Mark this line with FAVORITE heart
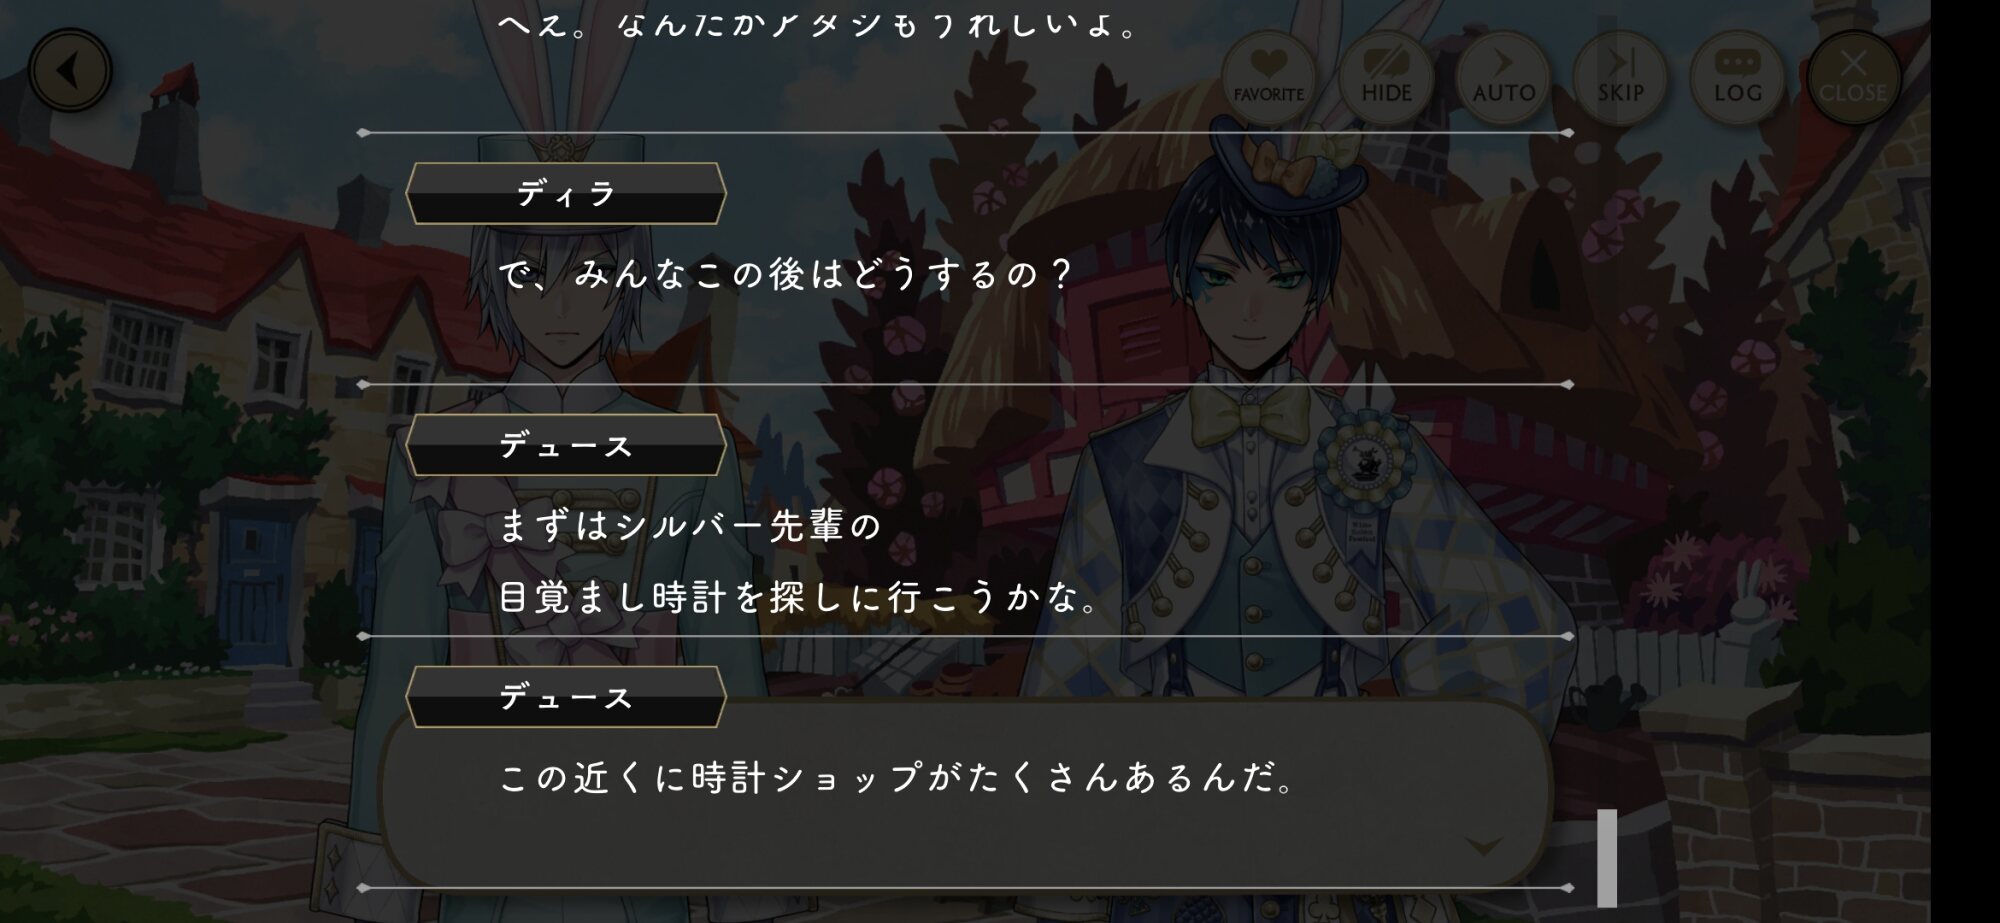Viewport: 2000px width, 923px height. [x=1268, y=76]
